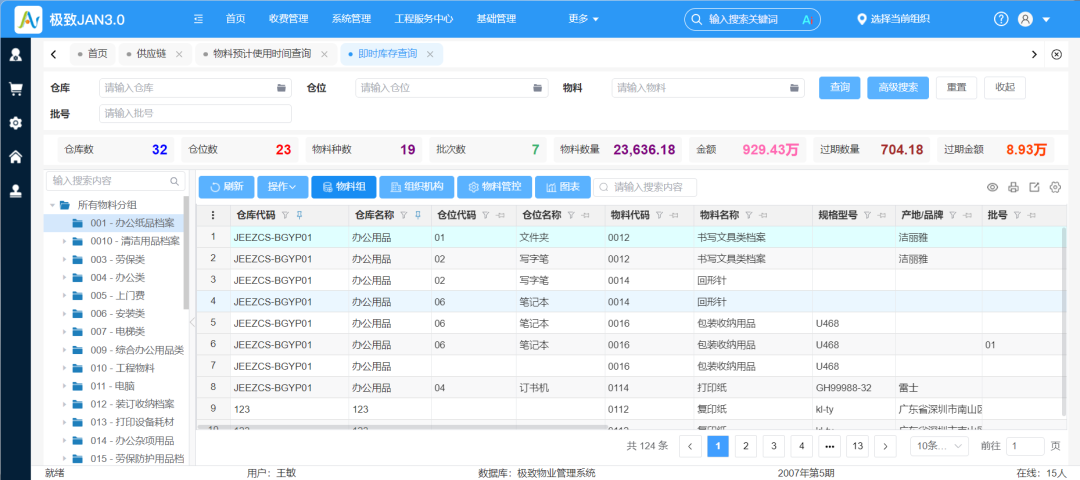Expand the 0010 - 清洁用品档案 node

point(63,241)
